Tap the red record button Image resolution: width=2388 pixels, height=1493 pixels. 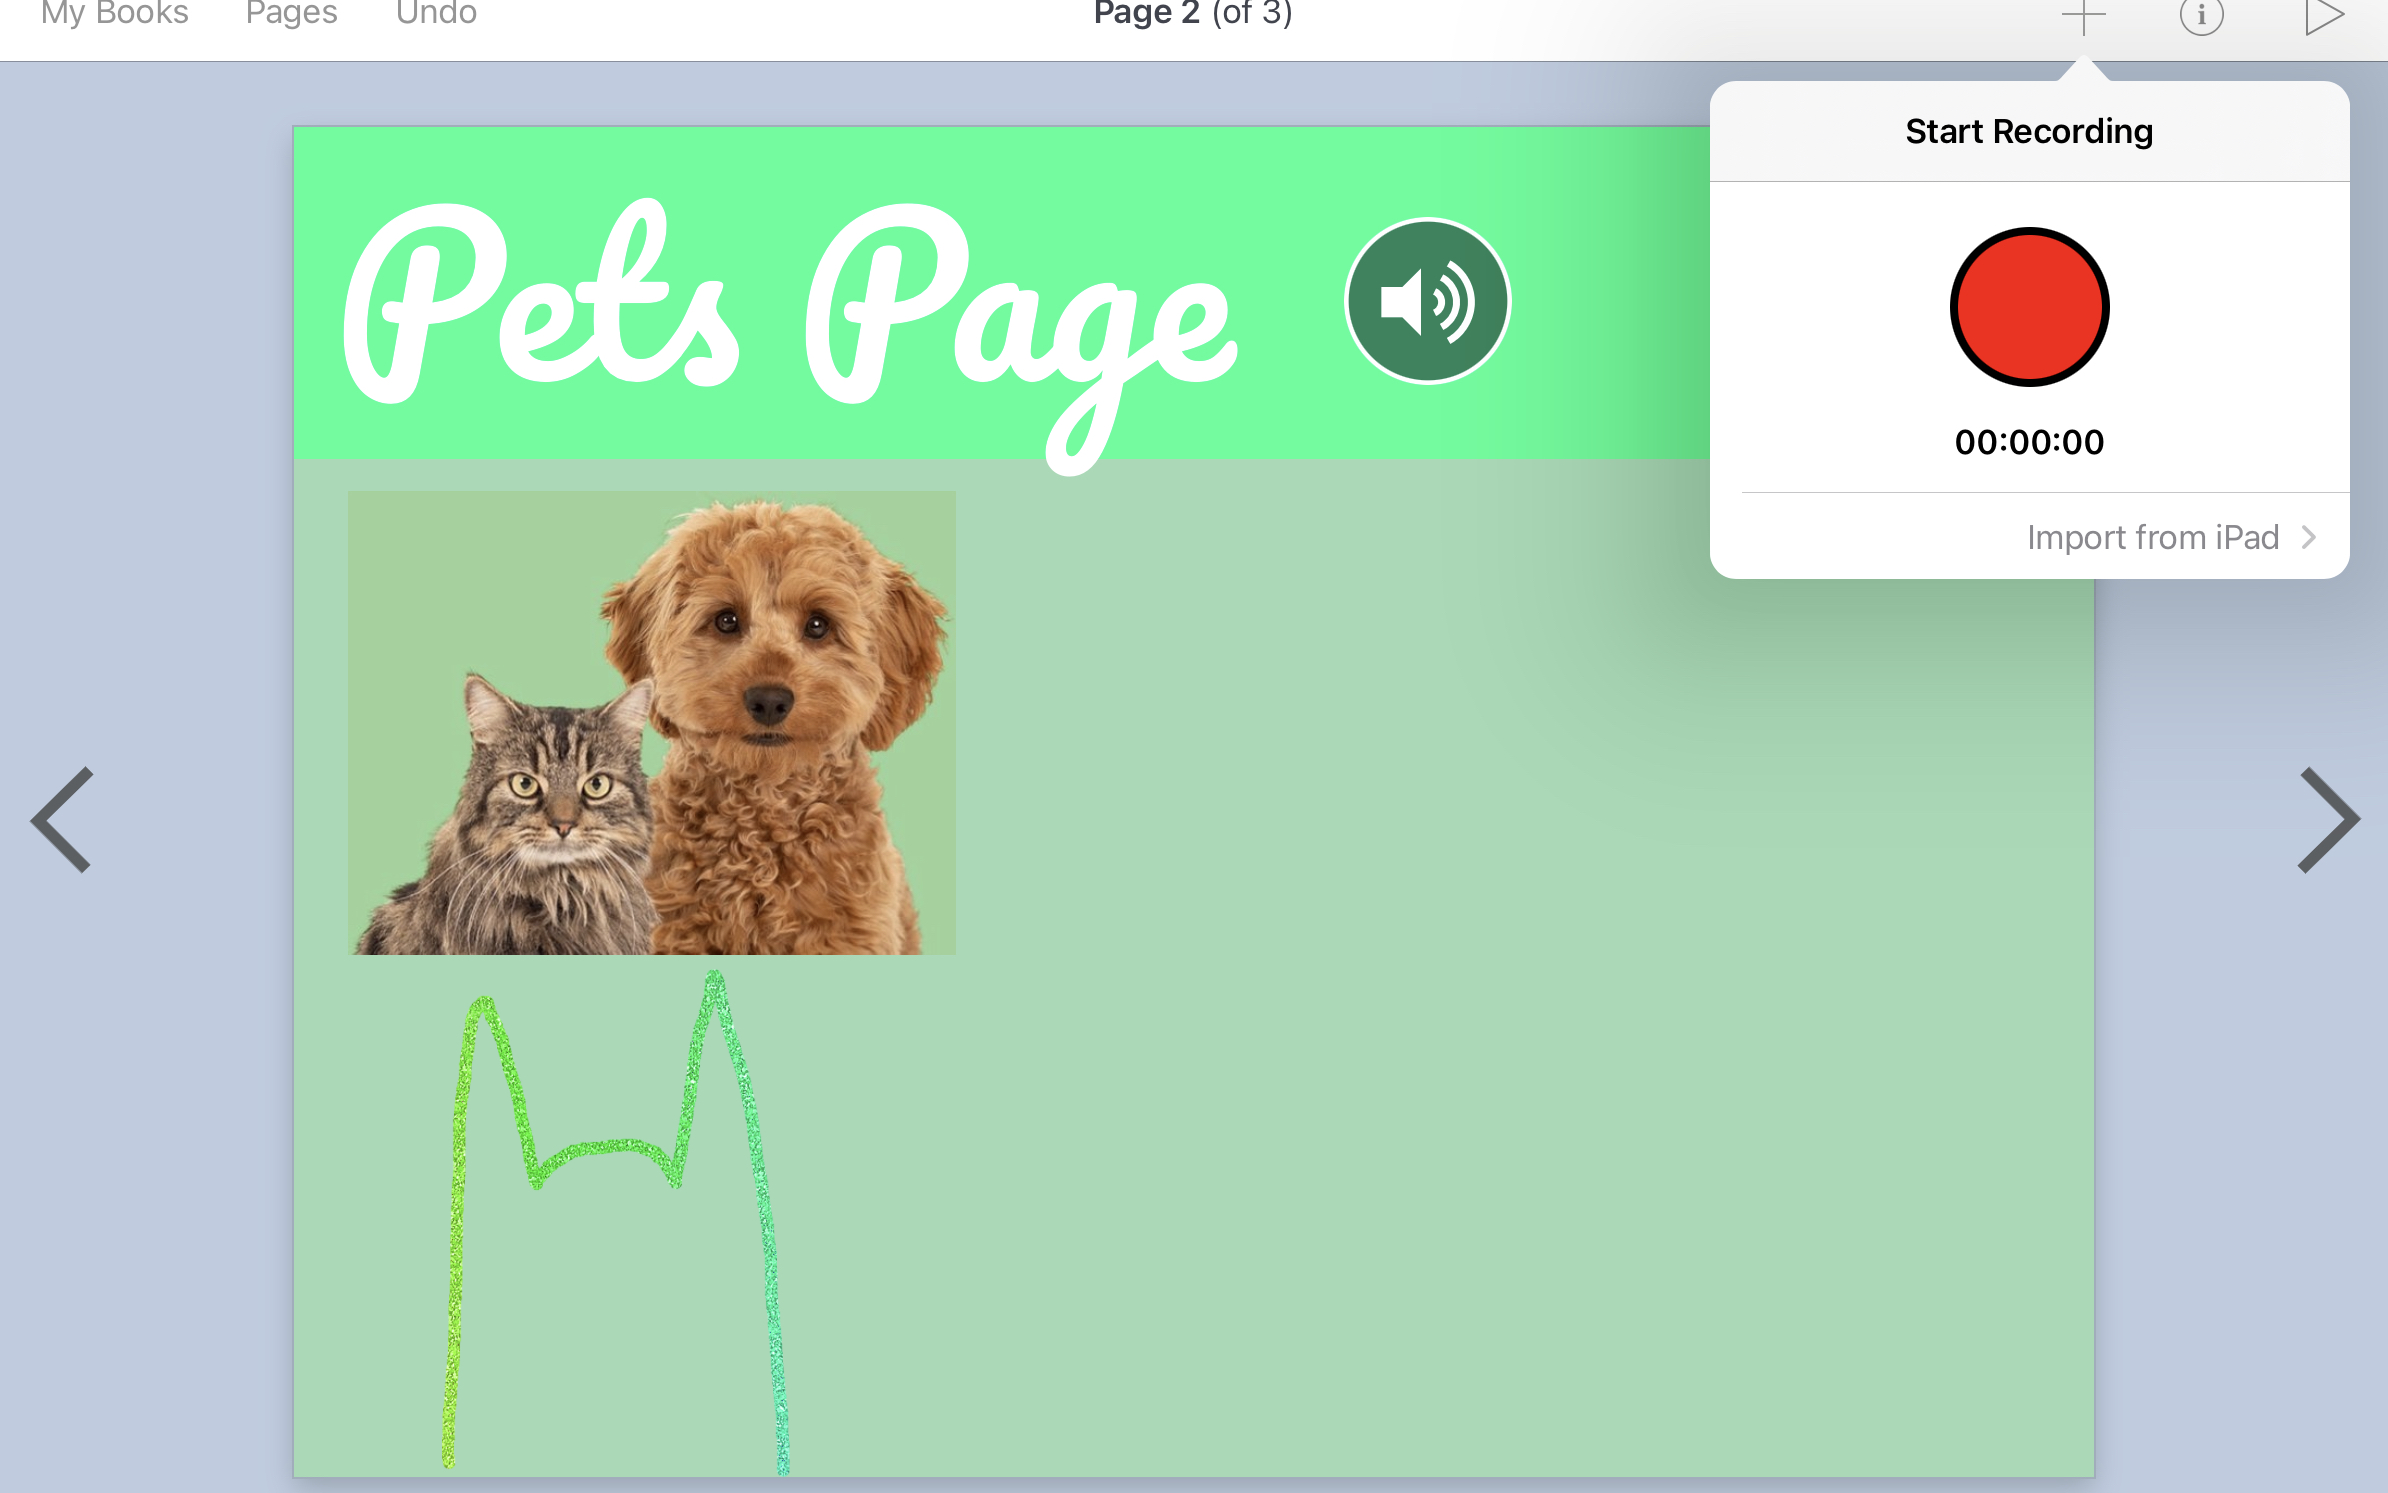pyautogui.click(x=2029, y=307)
